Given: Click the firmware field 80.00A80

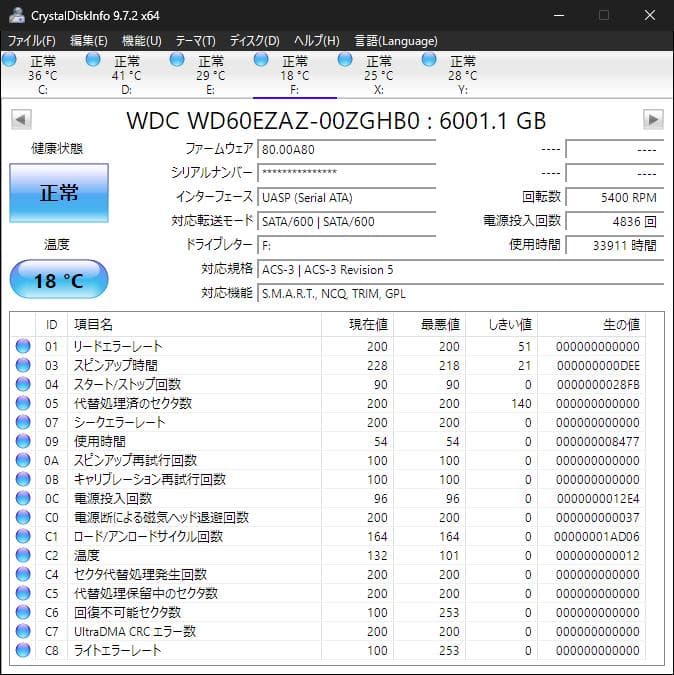Looking at the screenshot, I should click(346, 149).
